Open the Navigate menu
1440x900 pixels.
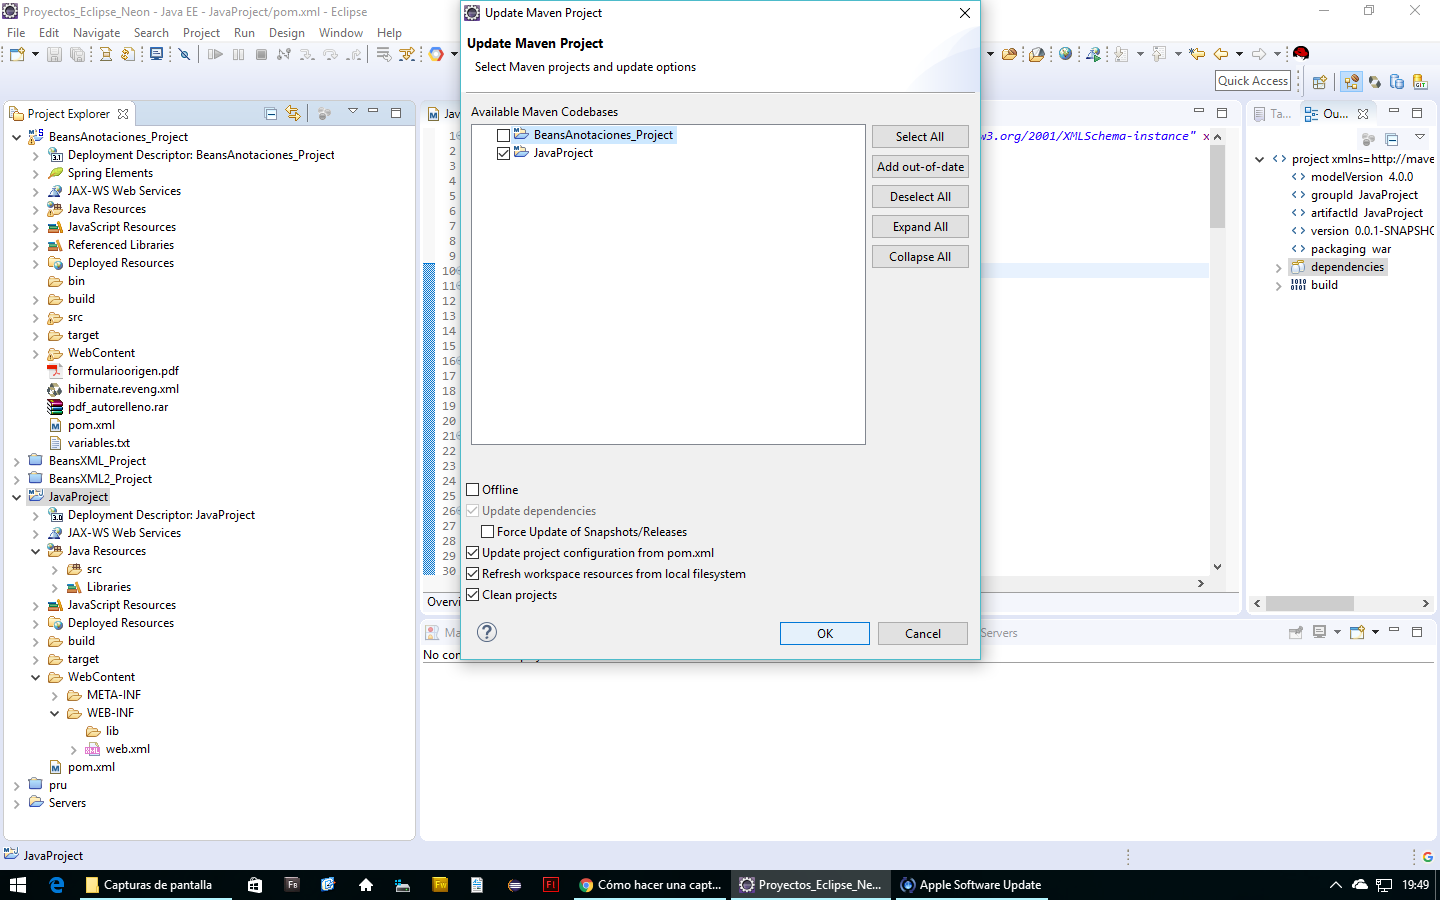click(96, 33)
